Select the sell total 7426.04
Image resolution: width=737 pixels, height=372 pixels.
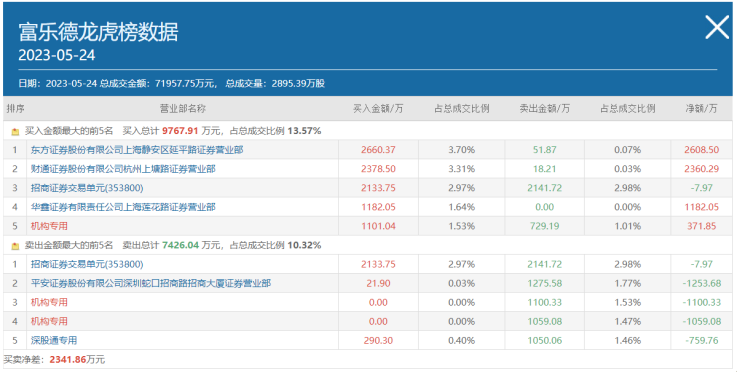(x=180, y=245)
